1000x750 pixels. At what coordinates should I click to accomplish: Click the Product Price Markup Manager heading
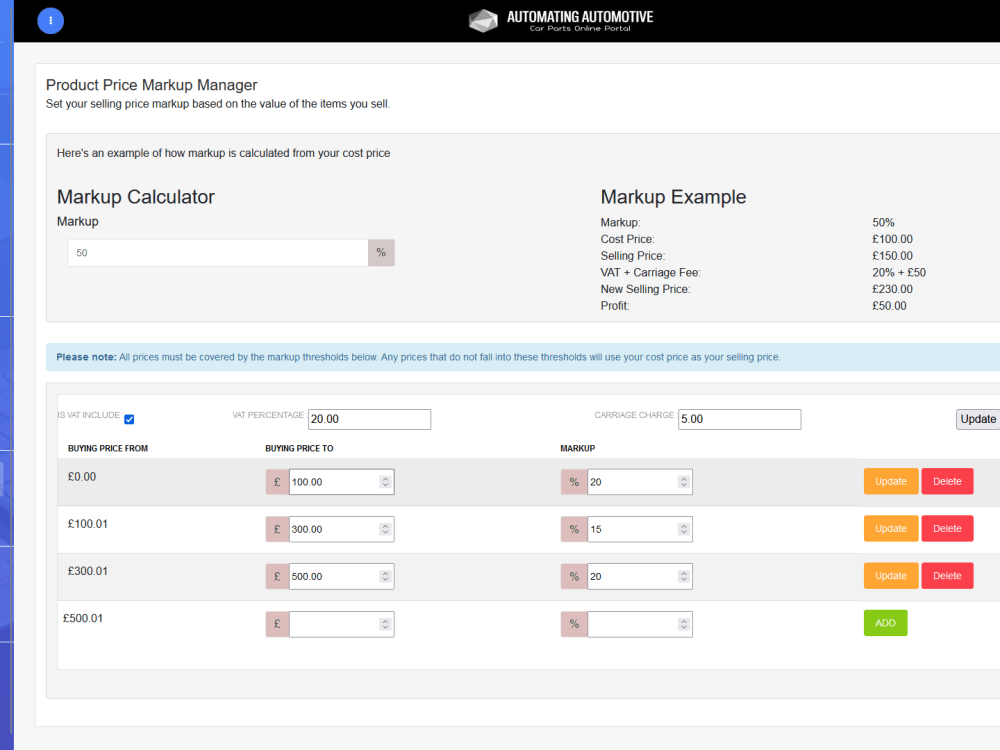coord(152,85)
